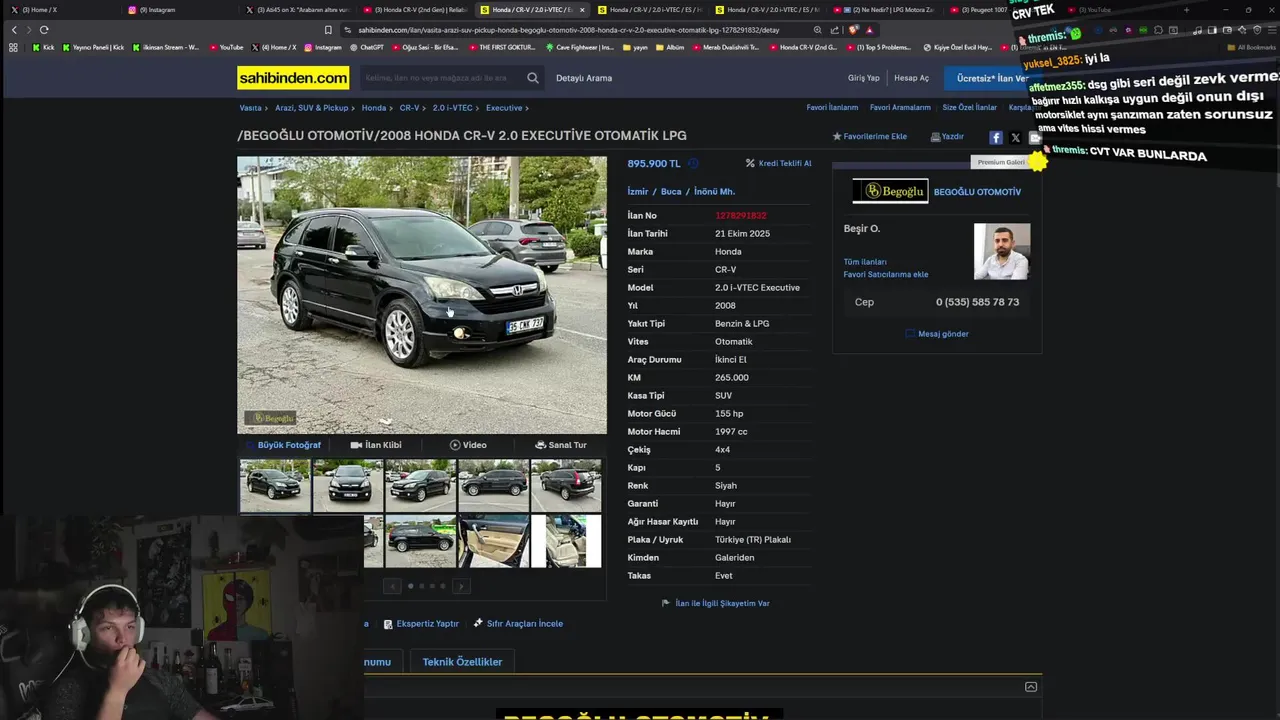Open İlan Klibi tab
This screenshot has width=1280, height=720.
click(376, 445)
